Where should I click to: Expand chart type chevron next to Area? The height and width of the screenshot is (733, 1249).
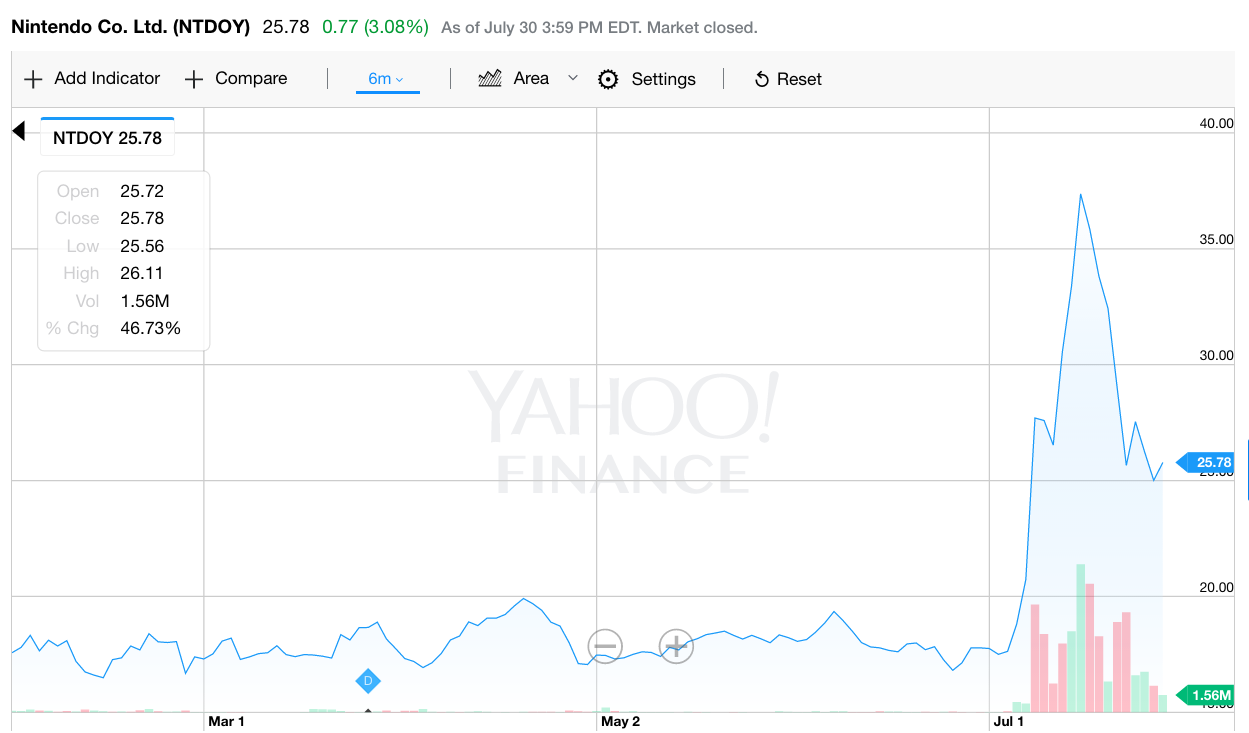click(573, 78)
